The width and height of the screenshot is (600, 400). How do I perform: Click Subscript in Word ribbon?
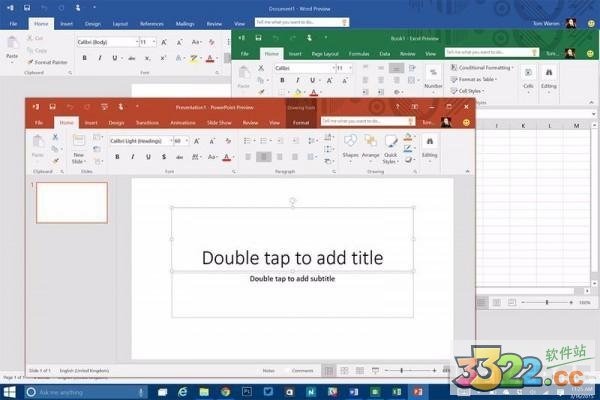tap(147, 58)
